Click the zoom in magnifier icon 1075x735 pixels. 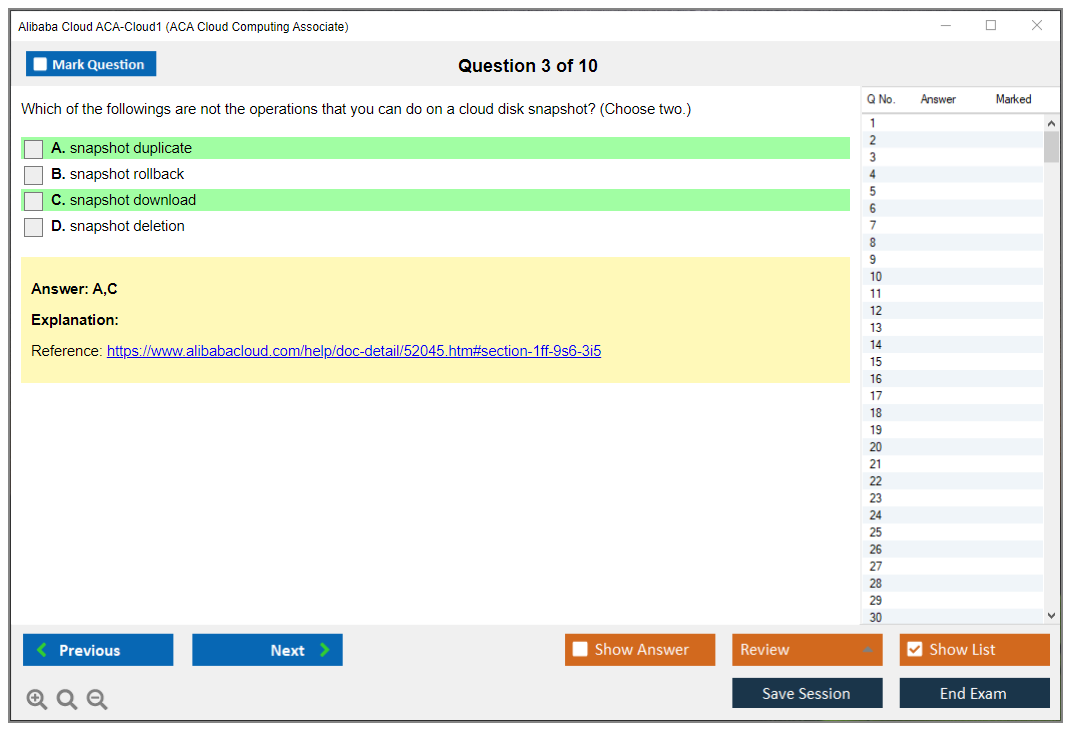pos(37,700)
